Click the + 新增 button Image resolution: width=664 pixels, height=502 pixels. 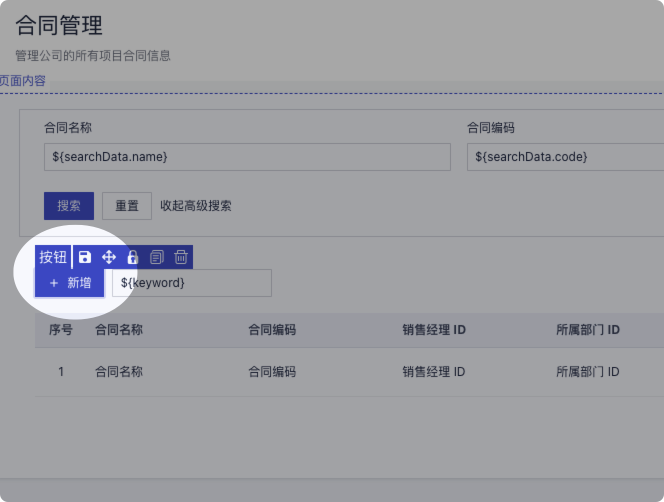(69, 283)
